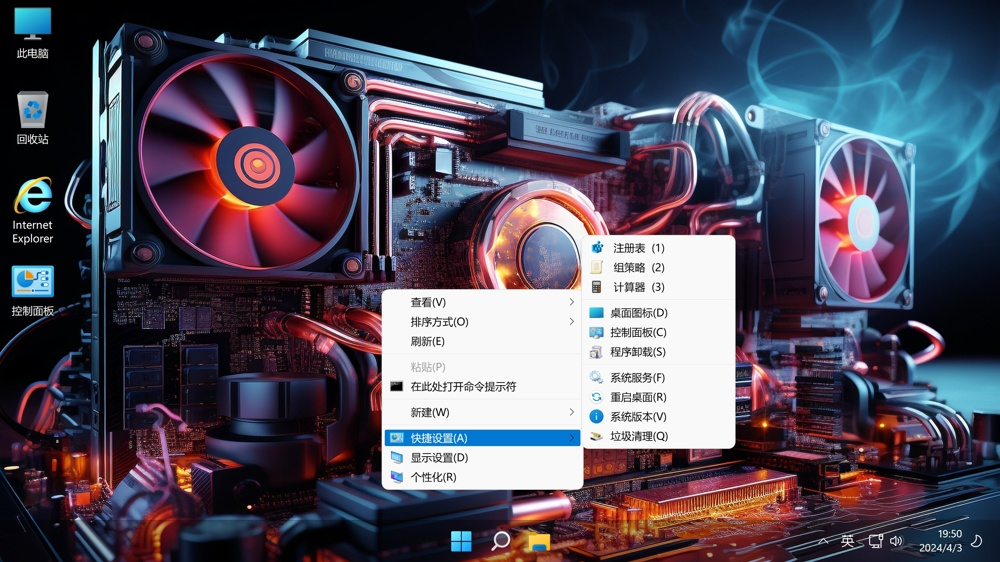
Task: Click the 显示设置(D) monitor icon
Action: click(x=397, y=457)
